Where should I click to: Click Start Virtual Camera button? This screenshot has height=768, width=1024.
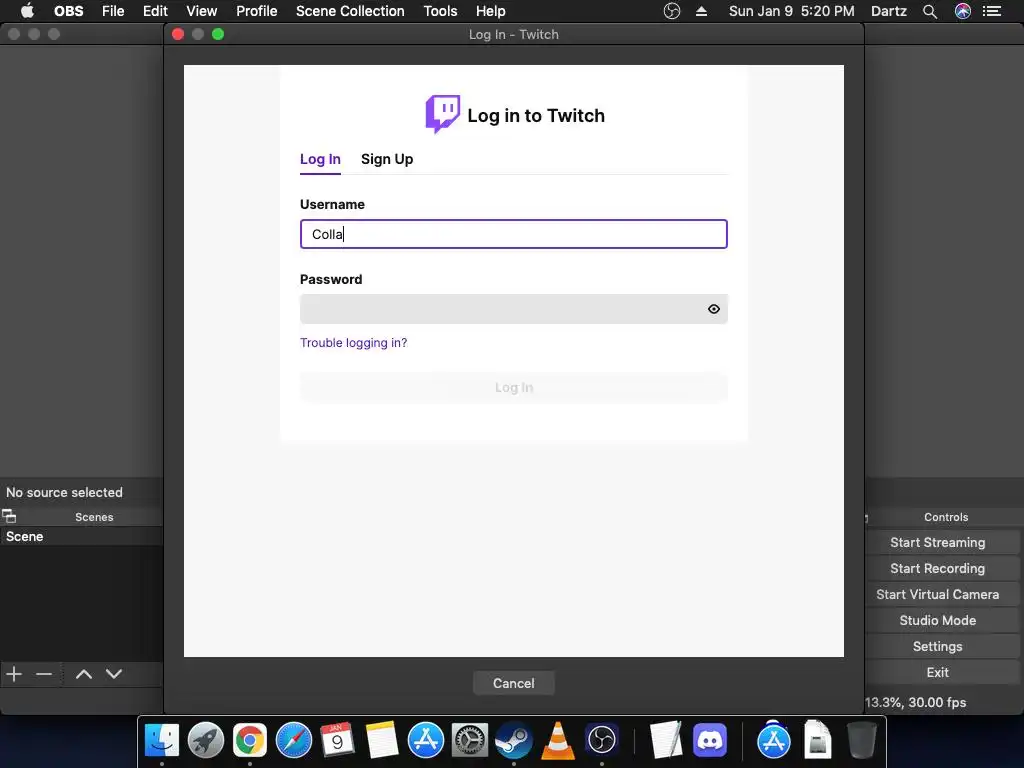click(x=937, y=595)
